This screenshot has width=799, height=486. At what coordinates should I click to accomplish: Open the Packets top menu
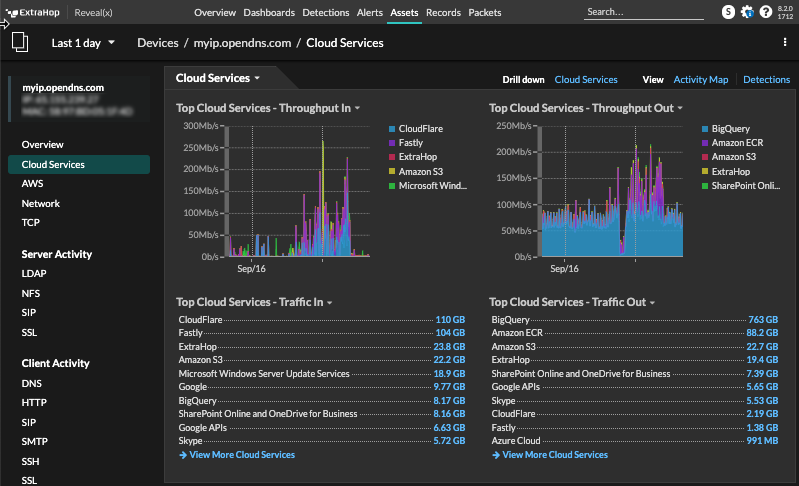tap(485, 12)
